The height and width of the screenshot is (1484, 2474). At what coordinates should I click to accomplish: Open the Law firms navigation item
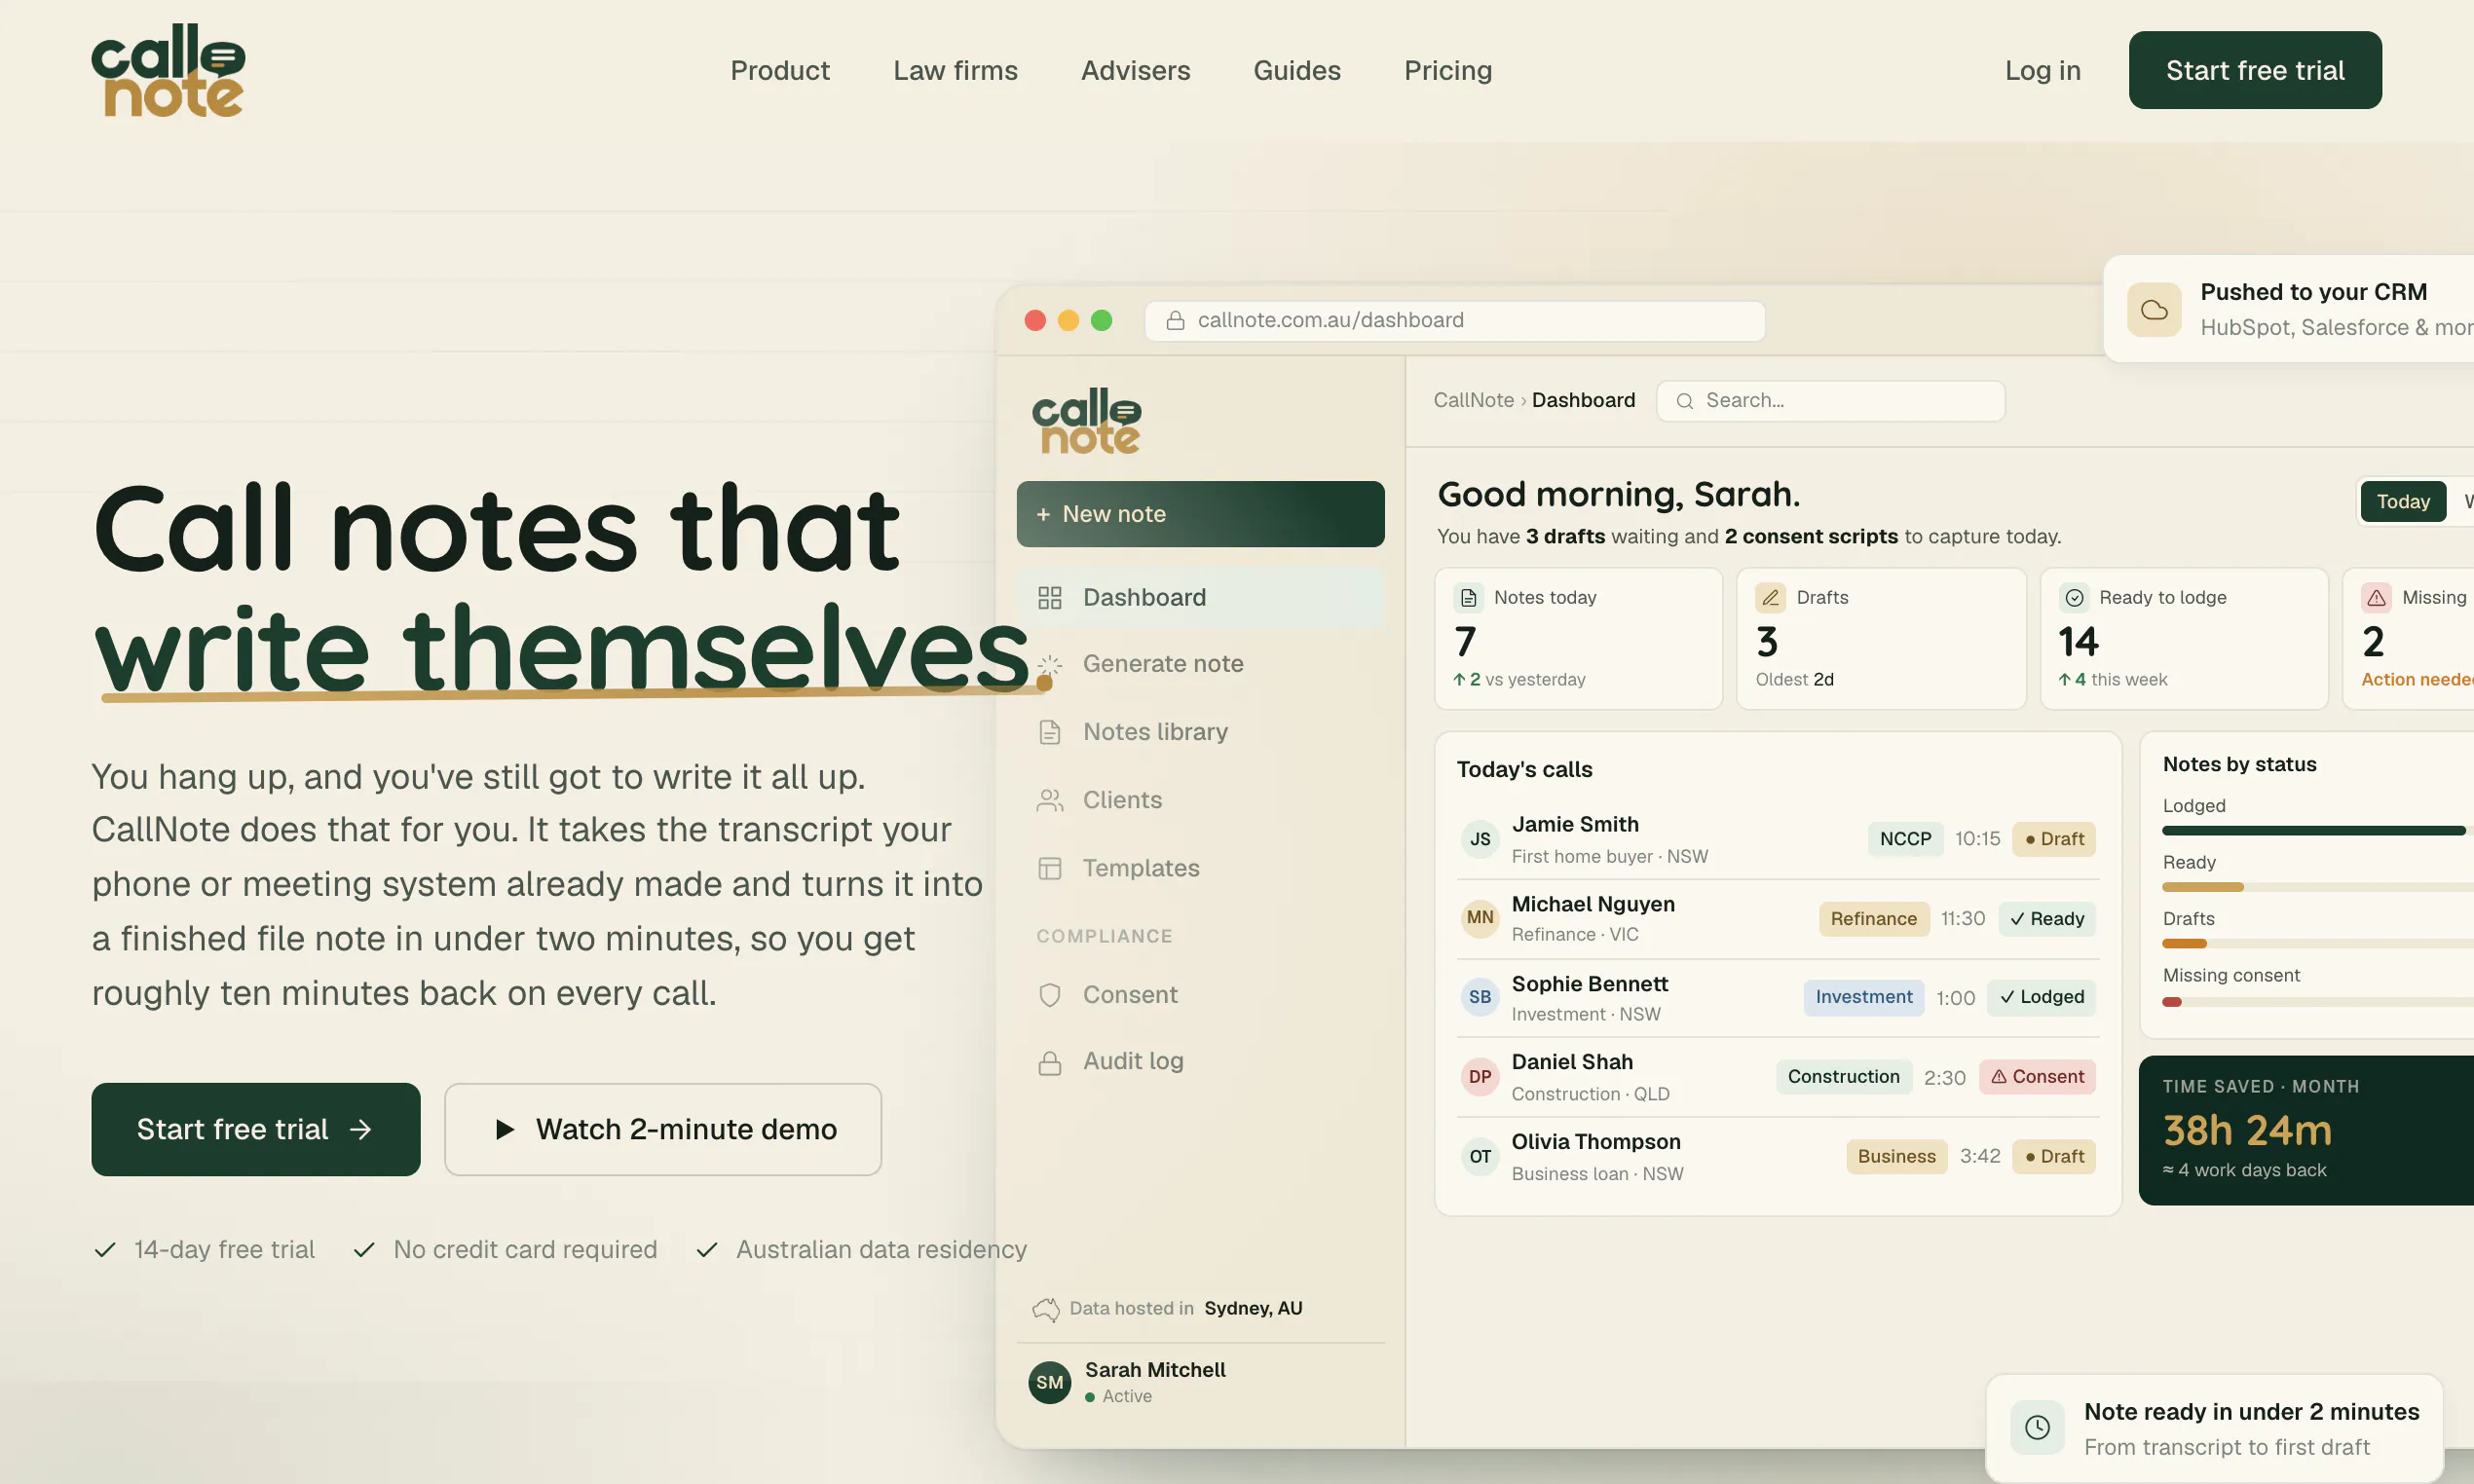(955, 70)
